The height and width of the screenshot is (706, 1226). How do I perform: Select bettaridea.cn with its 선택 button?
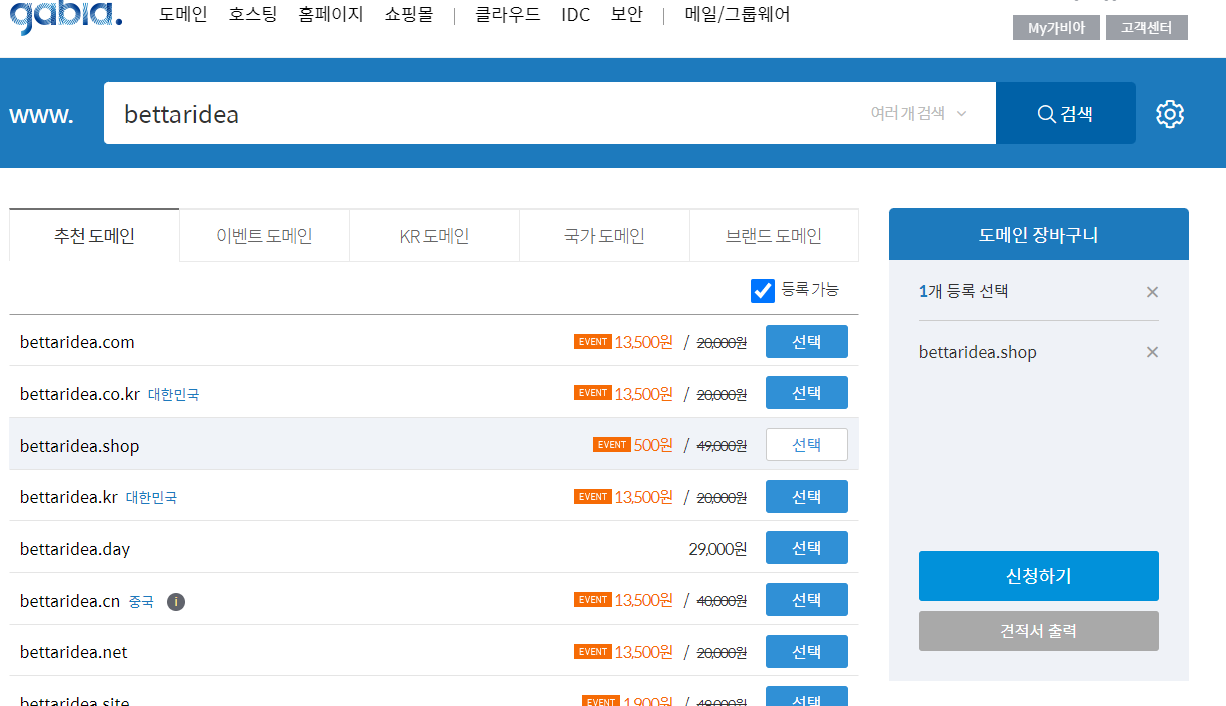tap(807, 600)
